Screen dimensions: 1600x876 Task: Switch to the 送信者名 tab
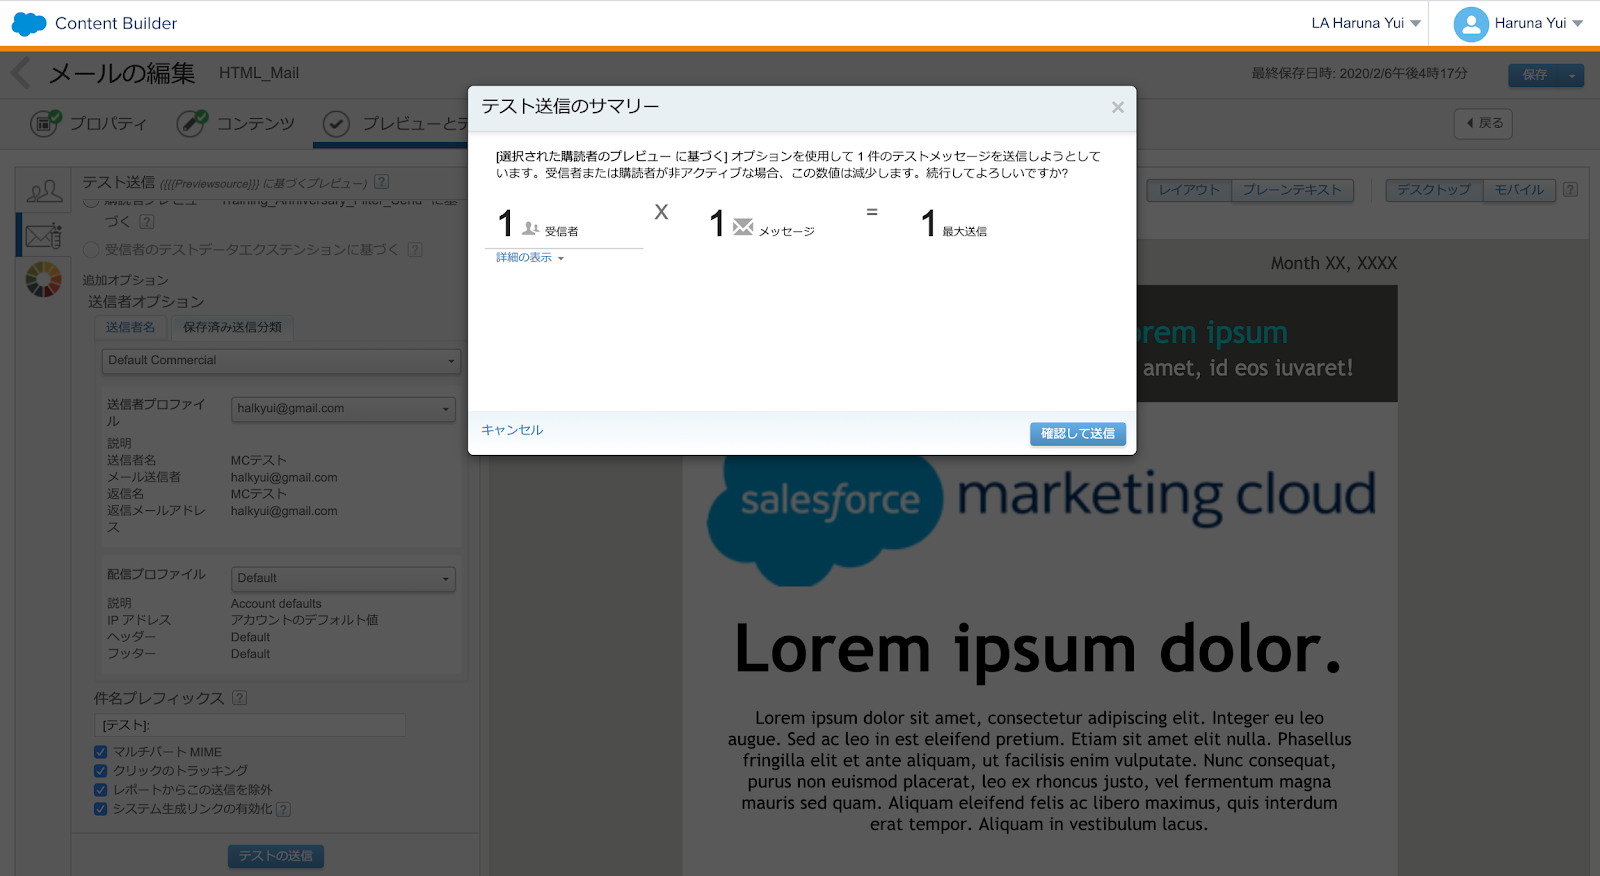(x=131, y=327)
